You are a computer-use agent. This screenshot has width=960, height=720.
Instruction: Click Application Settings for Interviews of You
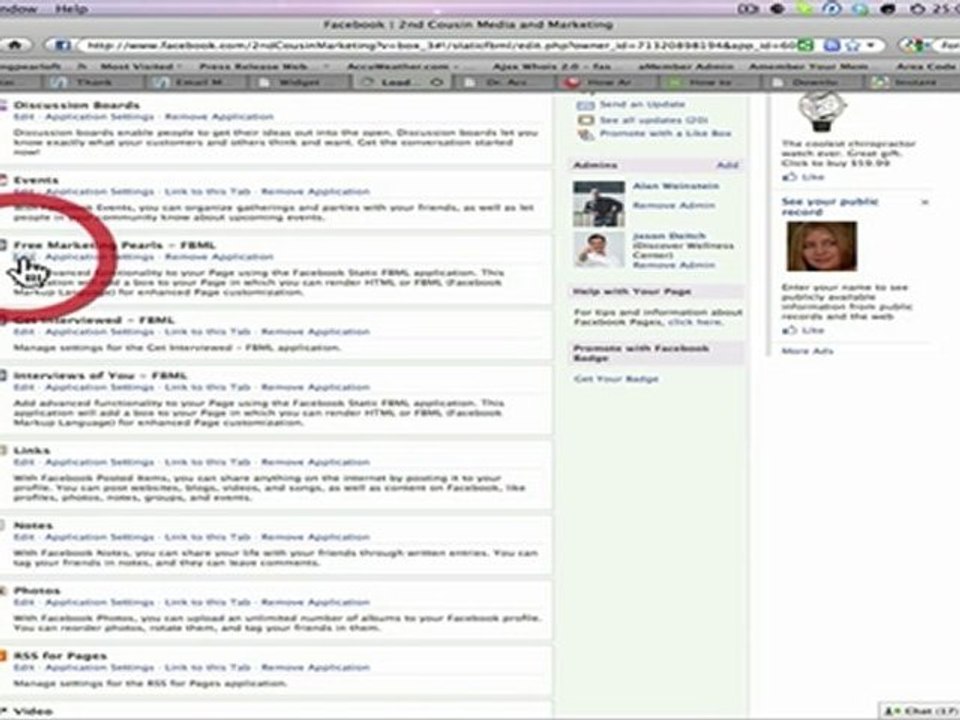click(99, 387)
